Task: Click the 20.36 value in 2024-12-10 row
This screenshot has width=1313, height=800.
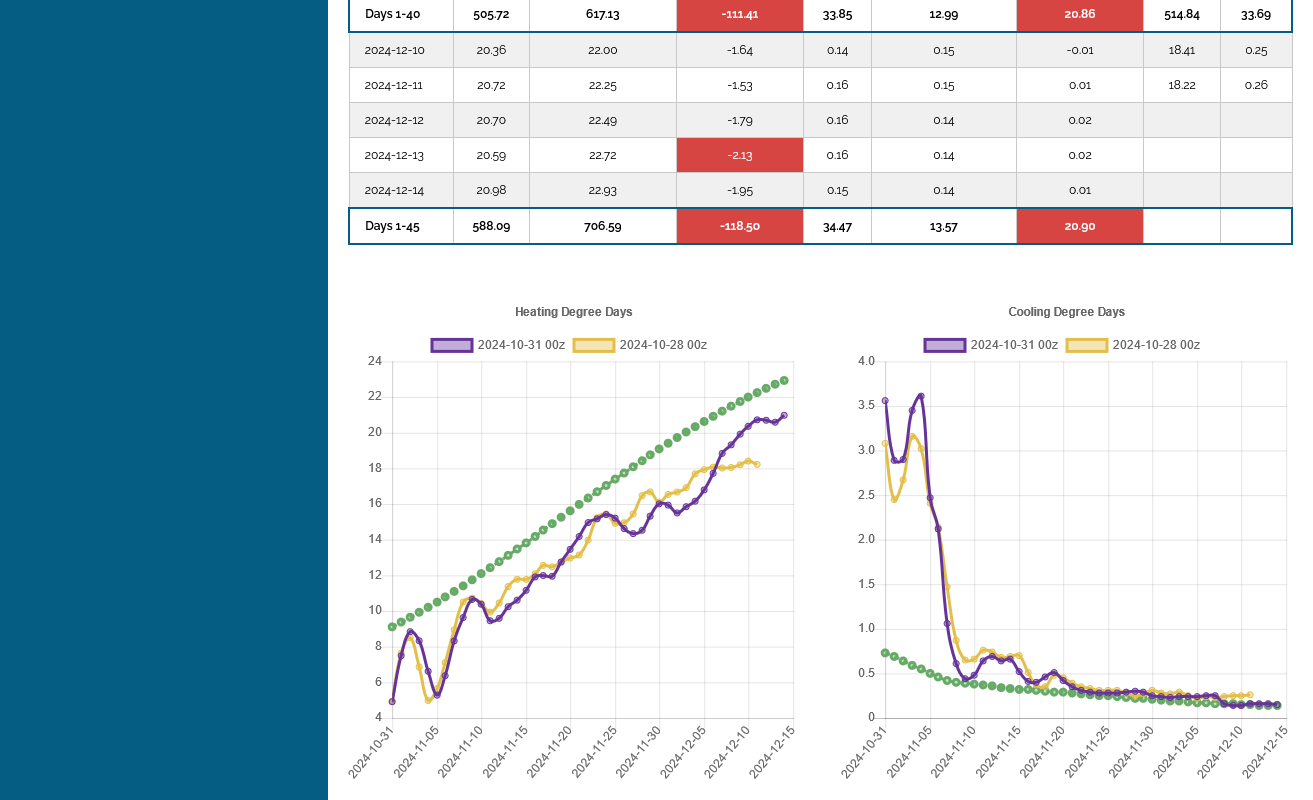Action: (491, 50)
